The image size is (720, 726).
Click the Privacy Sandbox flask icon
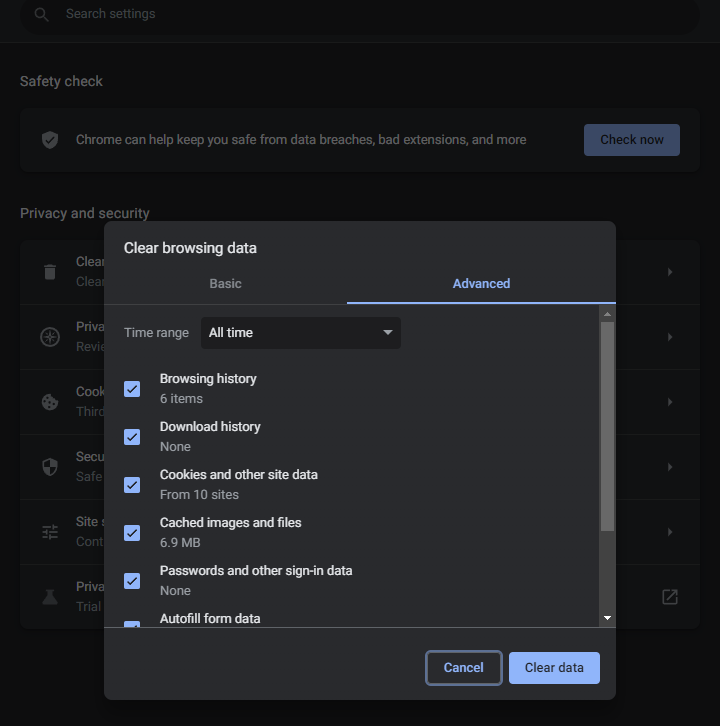[x=50, y=597]
